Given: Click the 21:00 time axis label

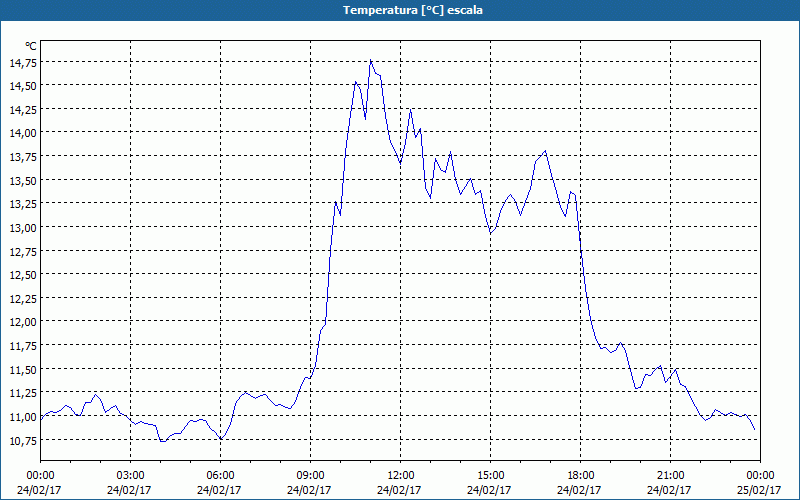Looking at the screenshot, I should click(670, 476).
